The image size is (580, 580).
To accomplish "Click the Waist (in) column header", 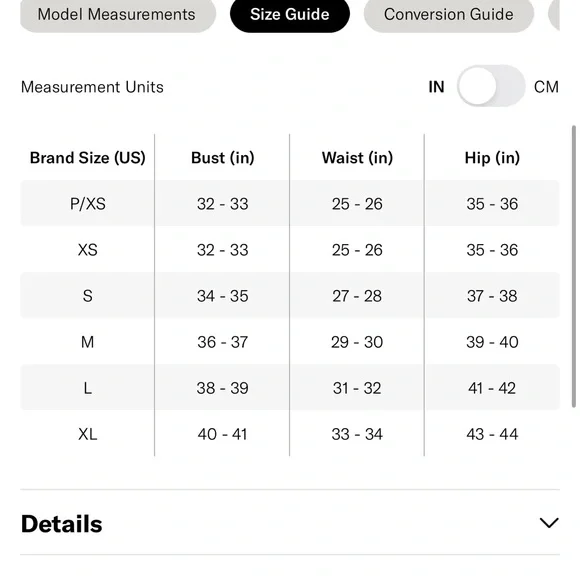I will [x=357, y=158].
